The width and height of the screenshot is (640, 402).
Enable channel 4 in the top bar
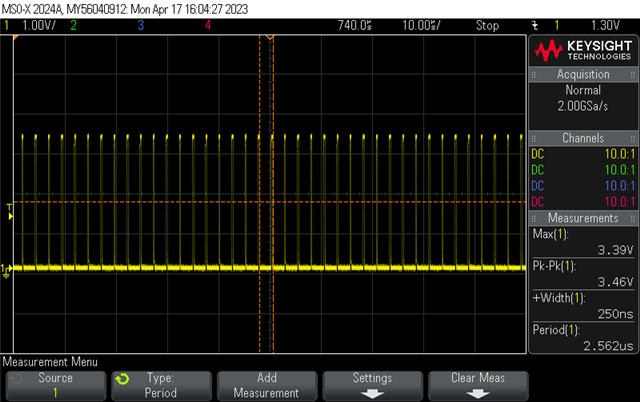pos(207,24)
